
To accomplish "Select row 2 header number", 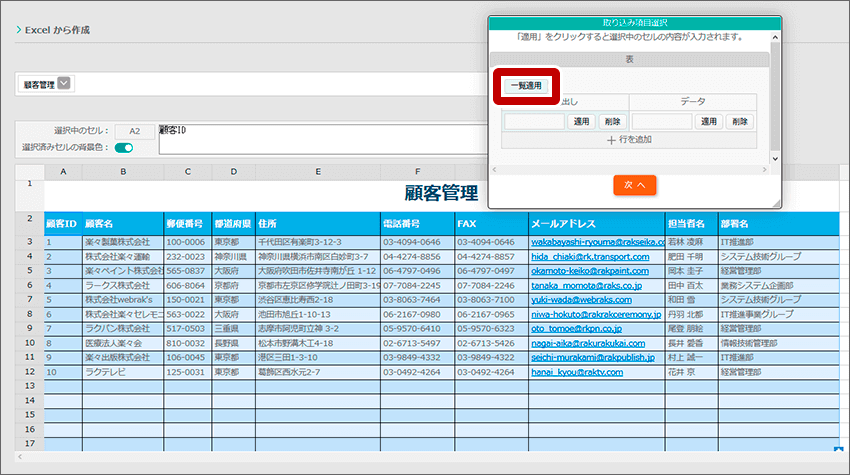I will 30,219.
